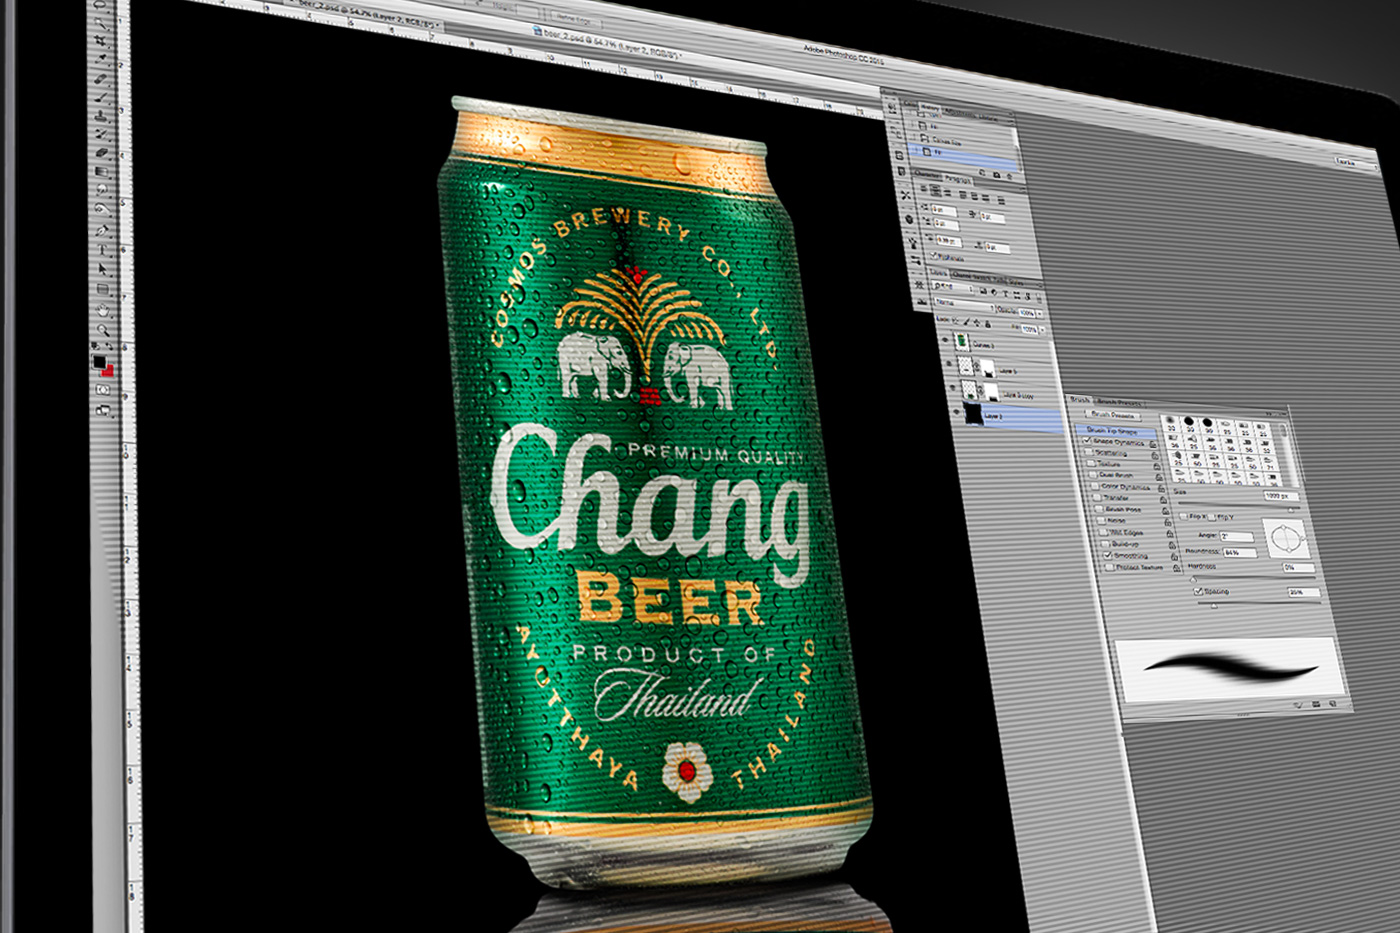Screen dimensions: 1400x933
Task: Hide the Curves 3 layer
Action: tap(945, 340)
